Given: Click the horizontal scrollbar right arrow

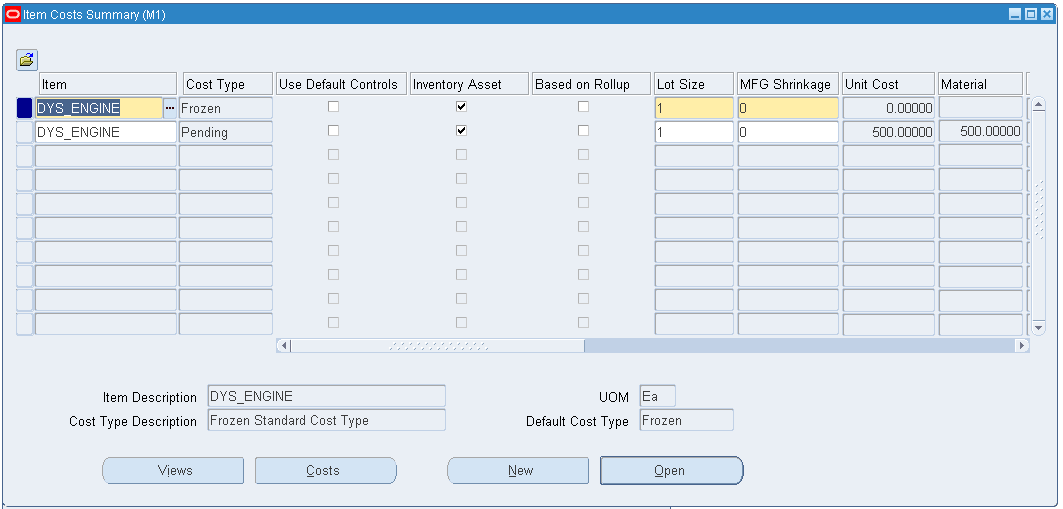Looking at the screenshot, I should 1022,346.
